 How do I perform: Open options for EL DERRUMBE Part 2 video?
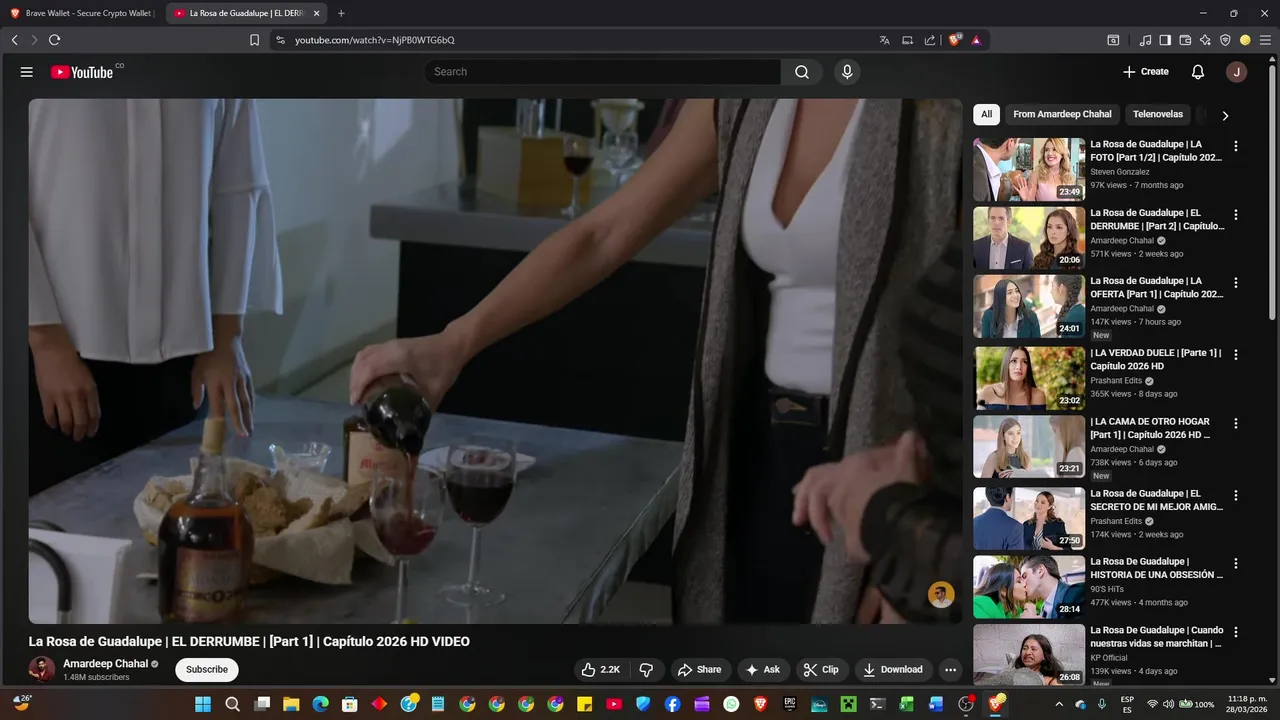[x=1235, y=215]
